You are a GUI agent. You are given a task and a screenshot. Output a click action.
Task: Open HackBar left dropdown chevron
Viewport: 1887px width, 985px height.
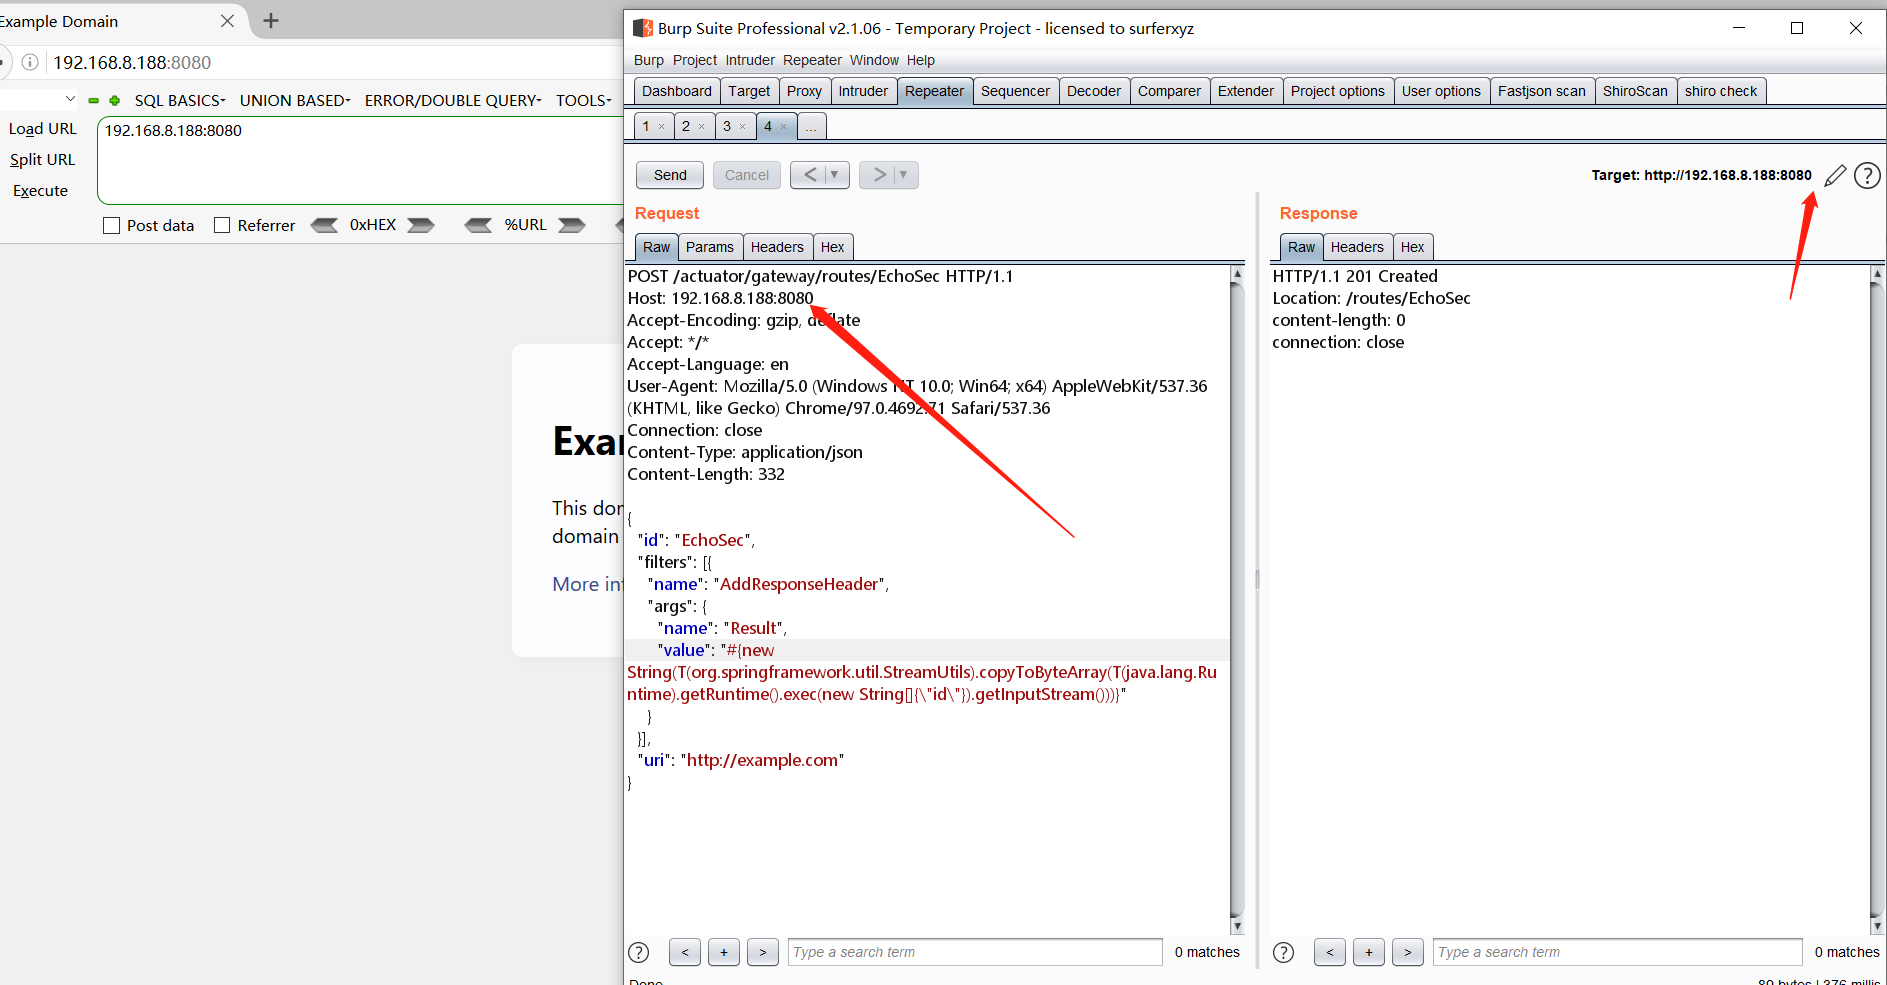(70, 99)
